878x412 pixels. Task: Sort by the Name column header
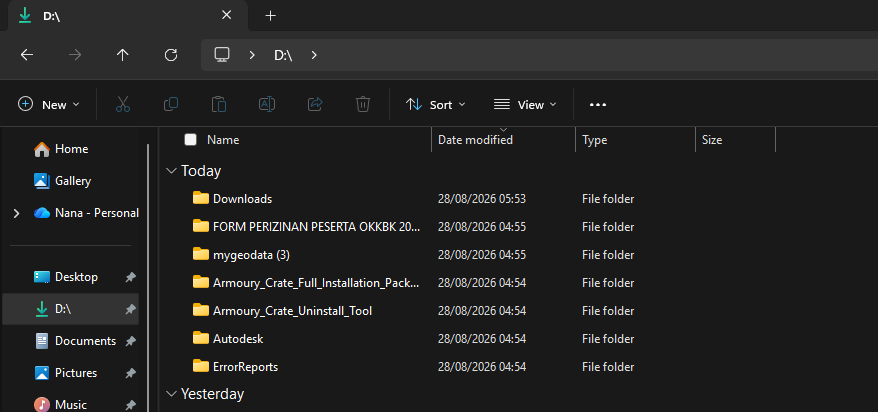[223, 140]
